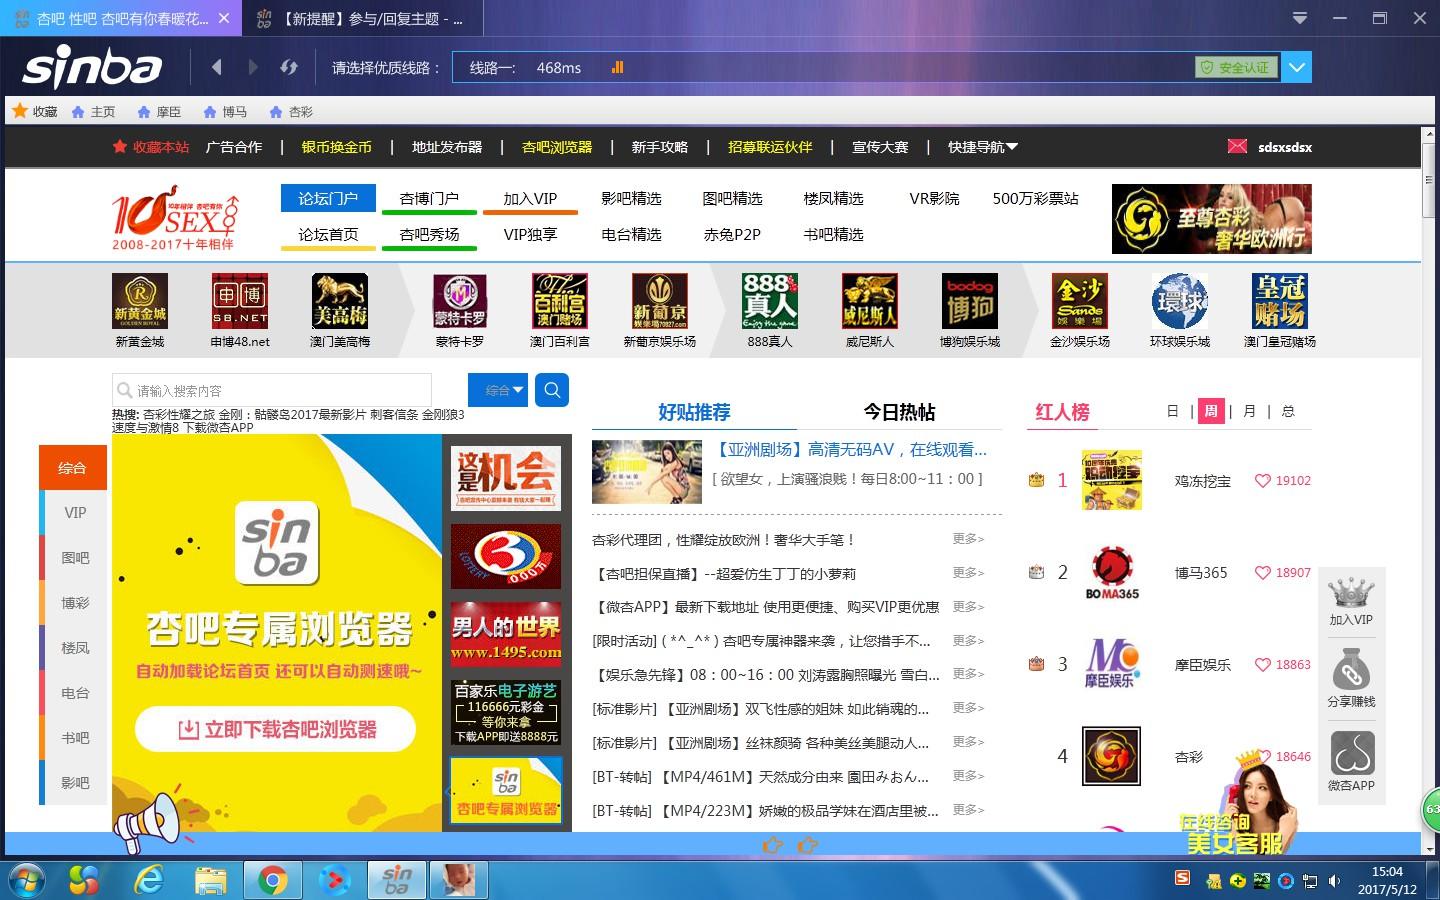Open the 博狗娱乐城 sponsor icon
1440x900 pixels.
pyautogui.click(x=970, y=301)
